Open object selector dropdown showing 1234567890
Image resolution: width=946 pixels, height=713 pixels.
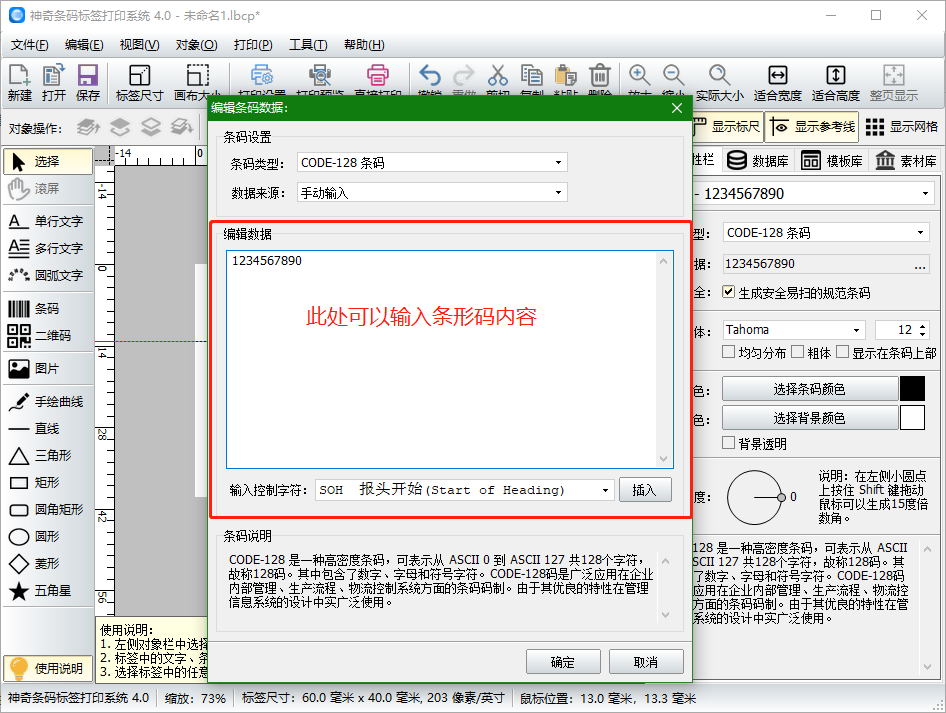[x=813, y=194]
